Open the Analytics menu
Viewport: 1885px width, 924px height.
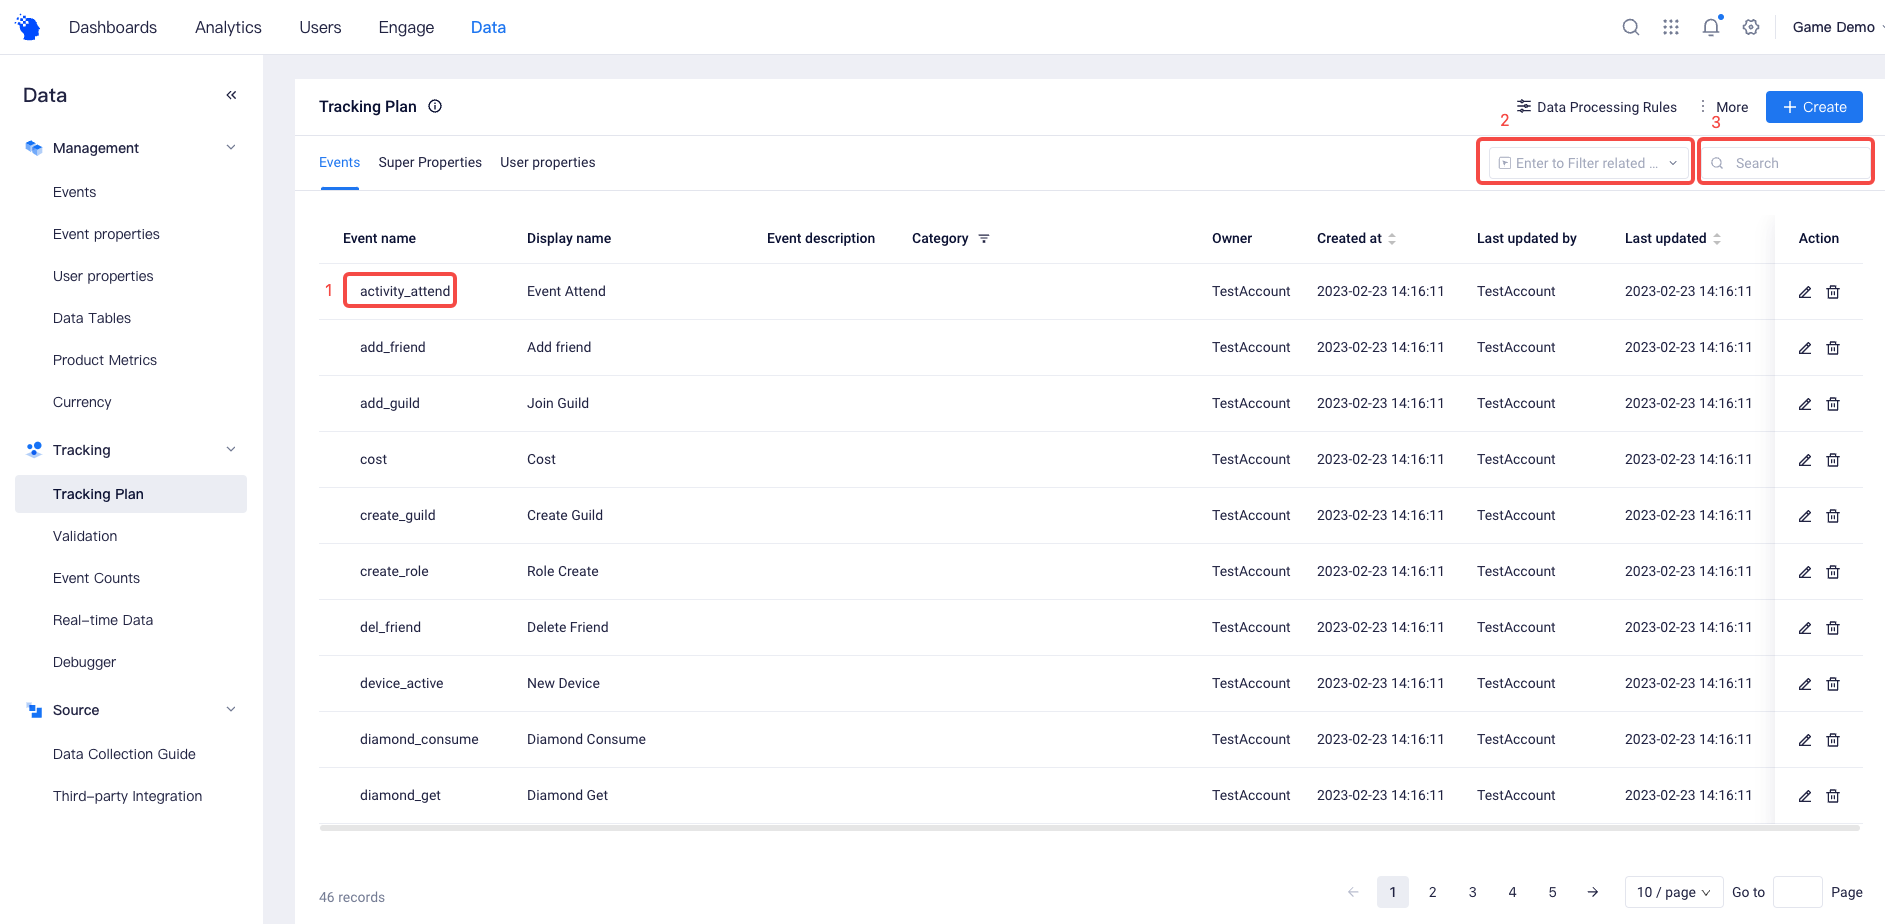coord(228,27)
